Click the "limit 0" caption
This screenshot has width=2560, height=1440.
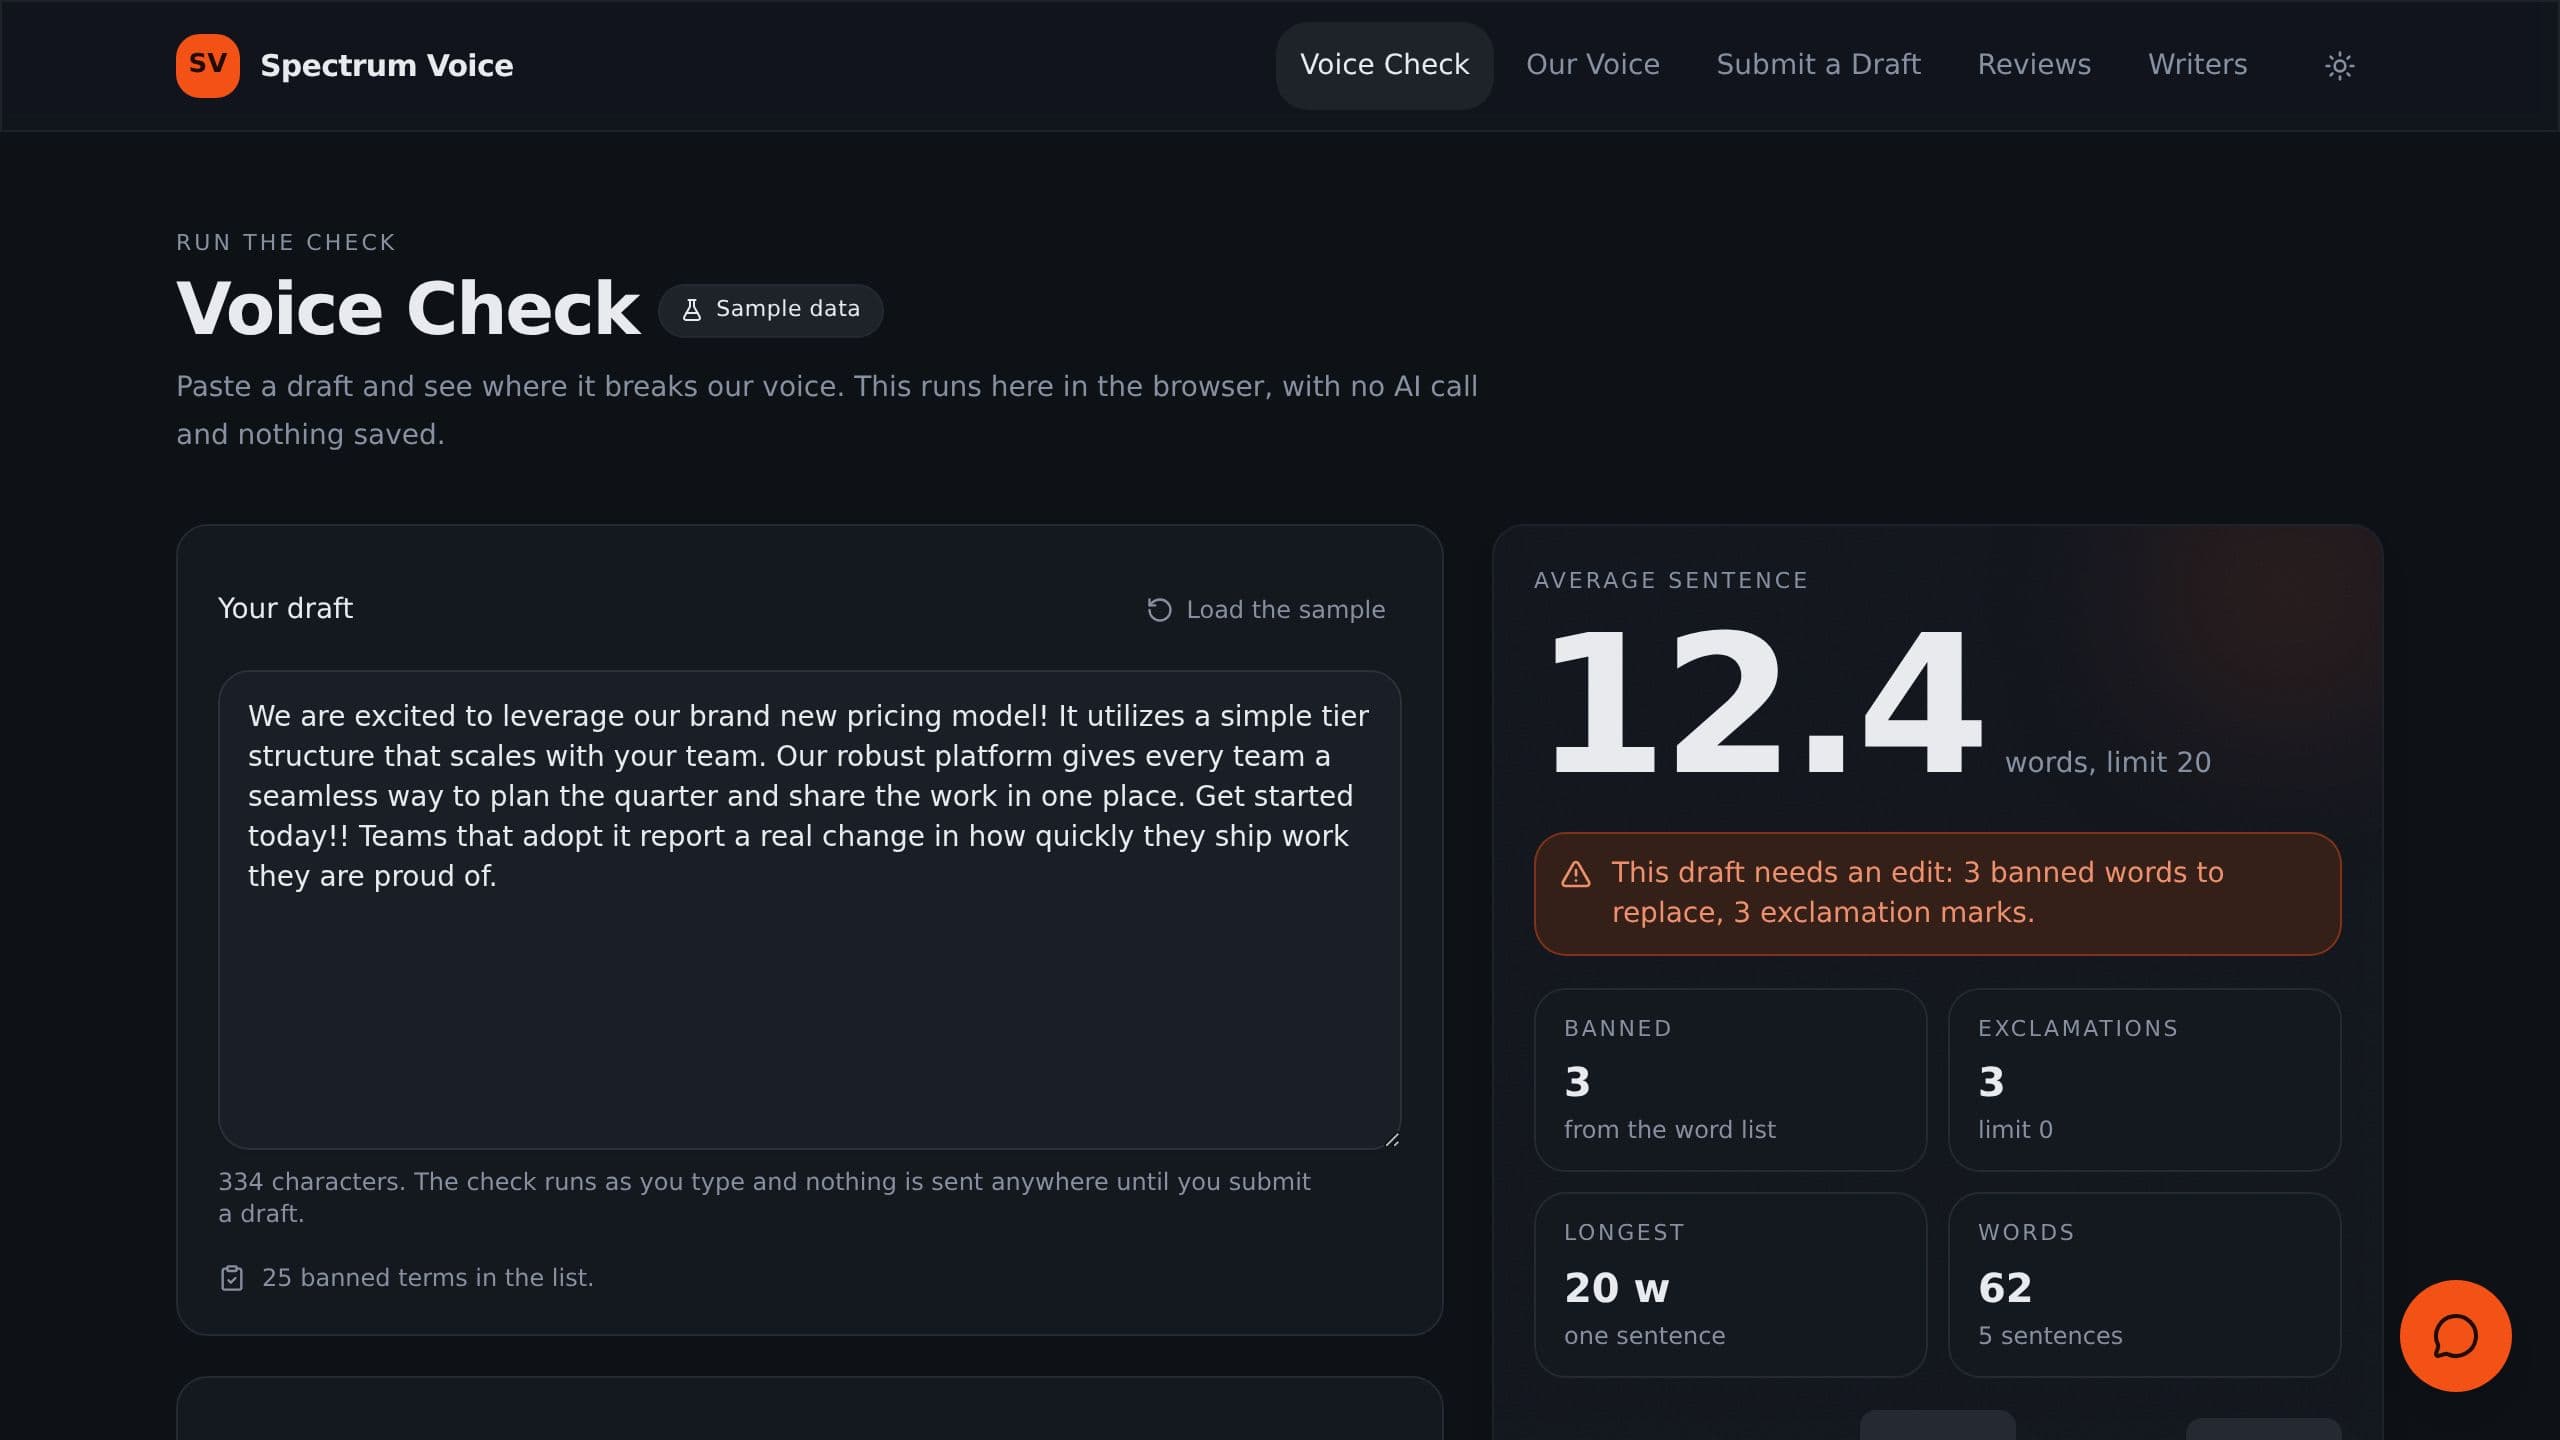pos(2015,1130)
